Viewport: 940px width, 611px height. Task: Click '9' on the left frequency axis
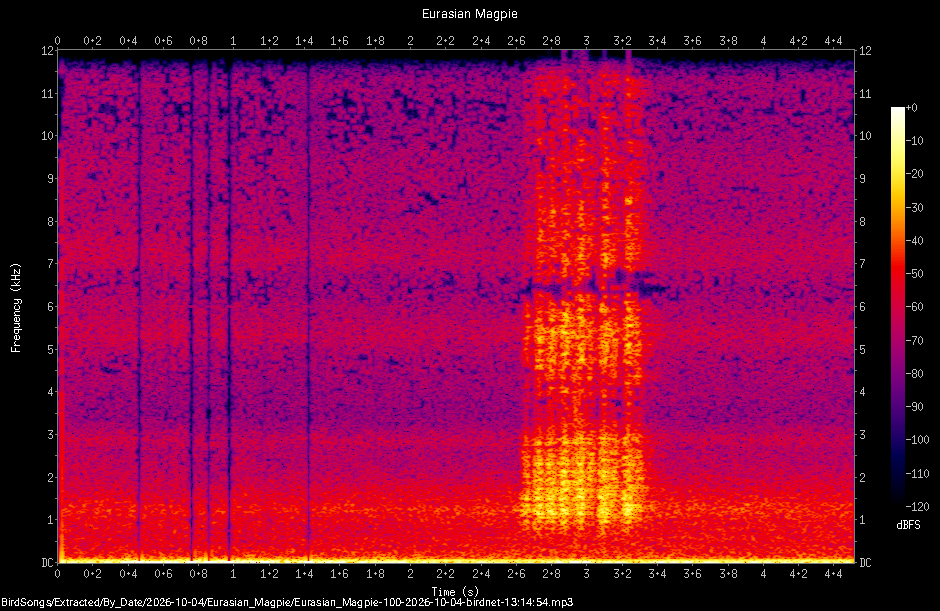click(51, 179)
